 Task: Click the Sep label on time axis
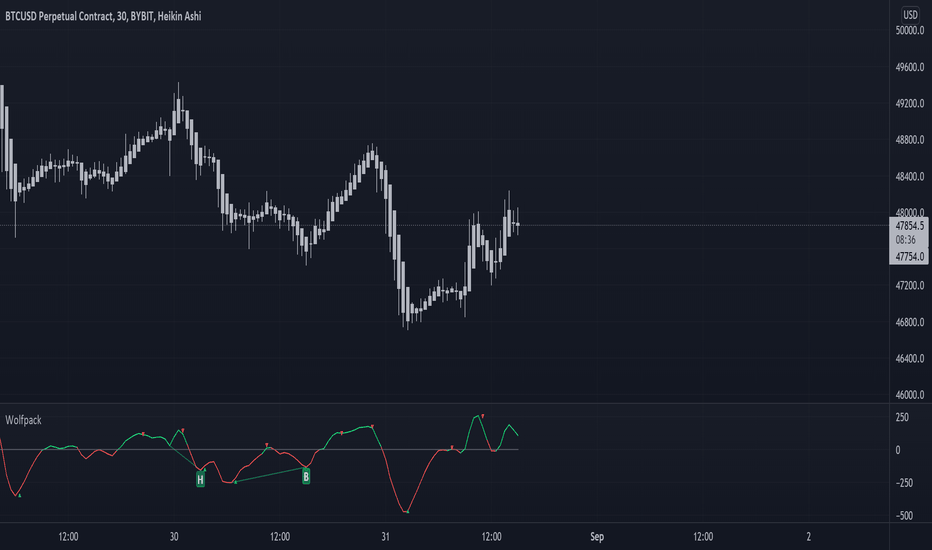[597, 537]
